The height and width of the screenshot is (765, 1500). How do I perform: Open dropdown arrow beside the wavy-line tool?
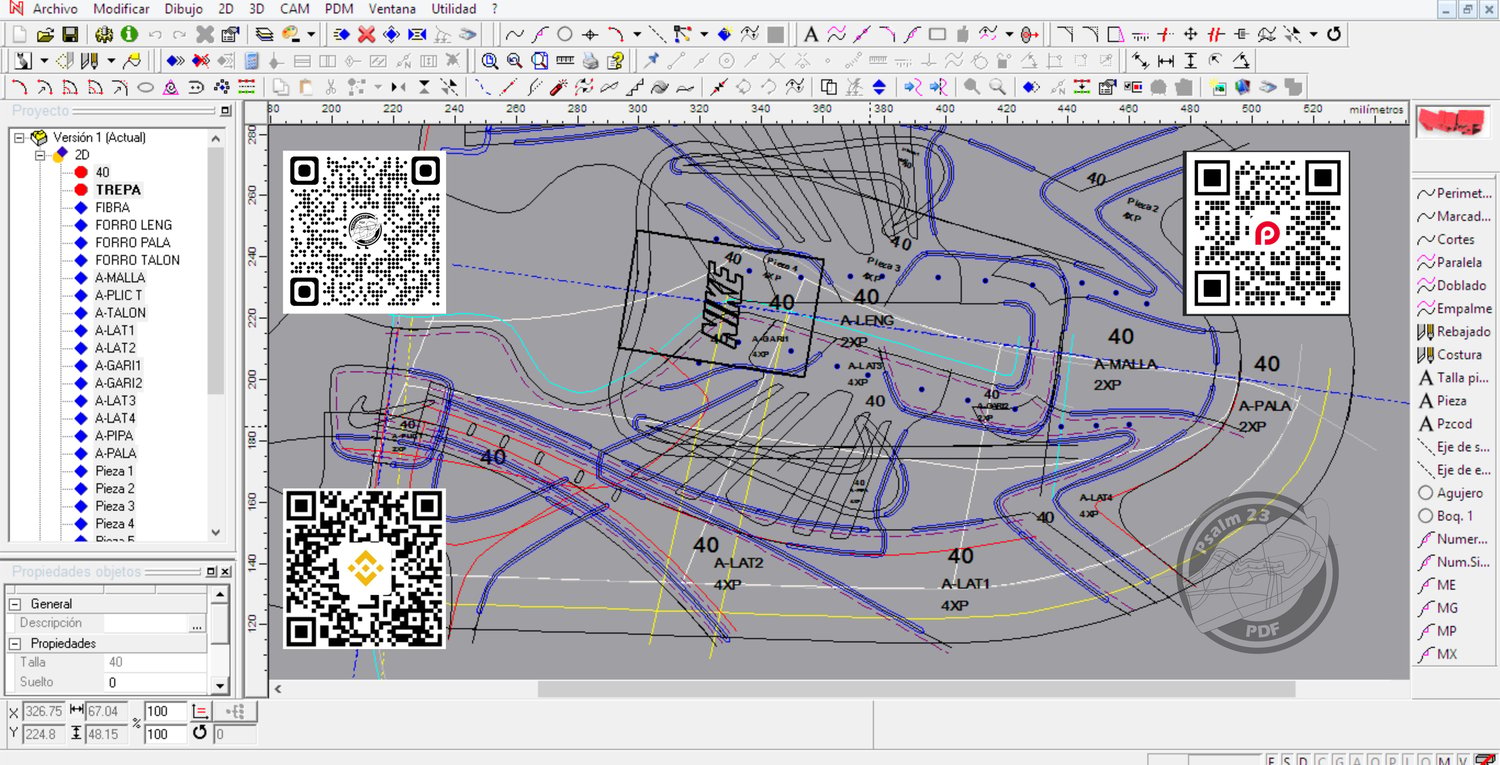coord(1009,34)
